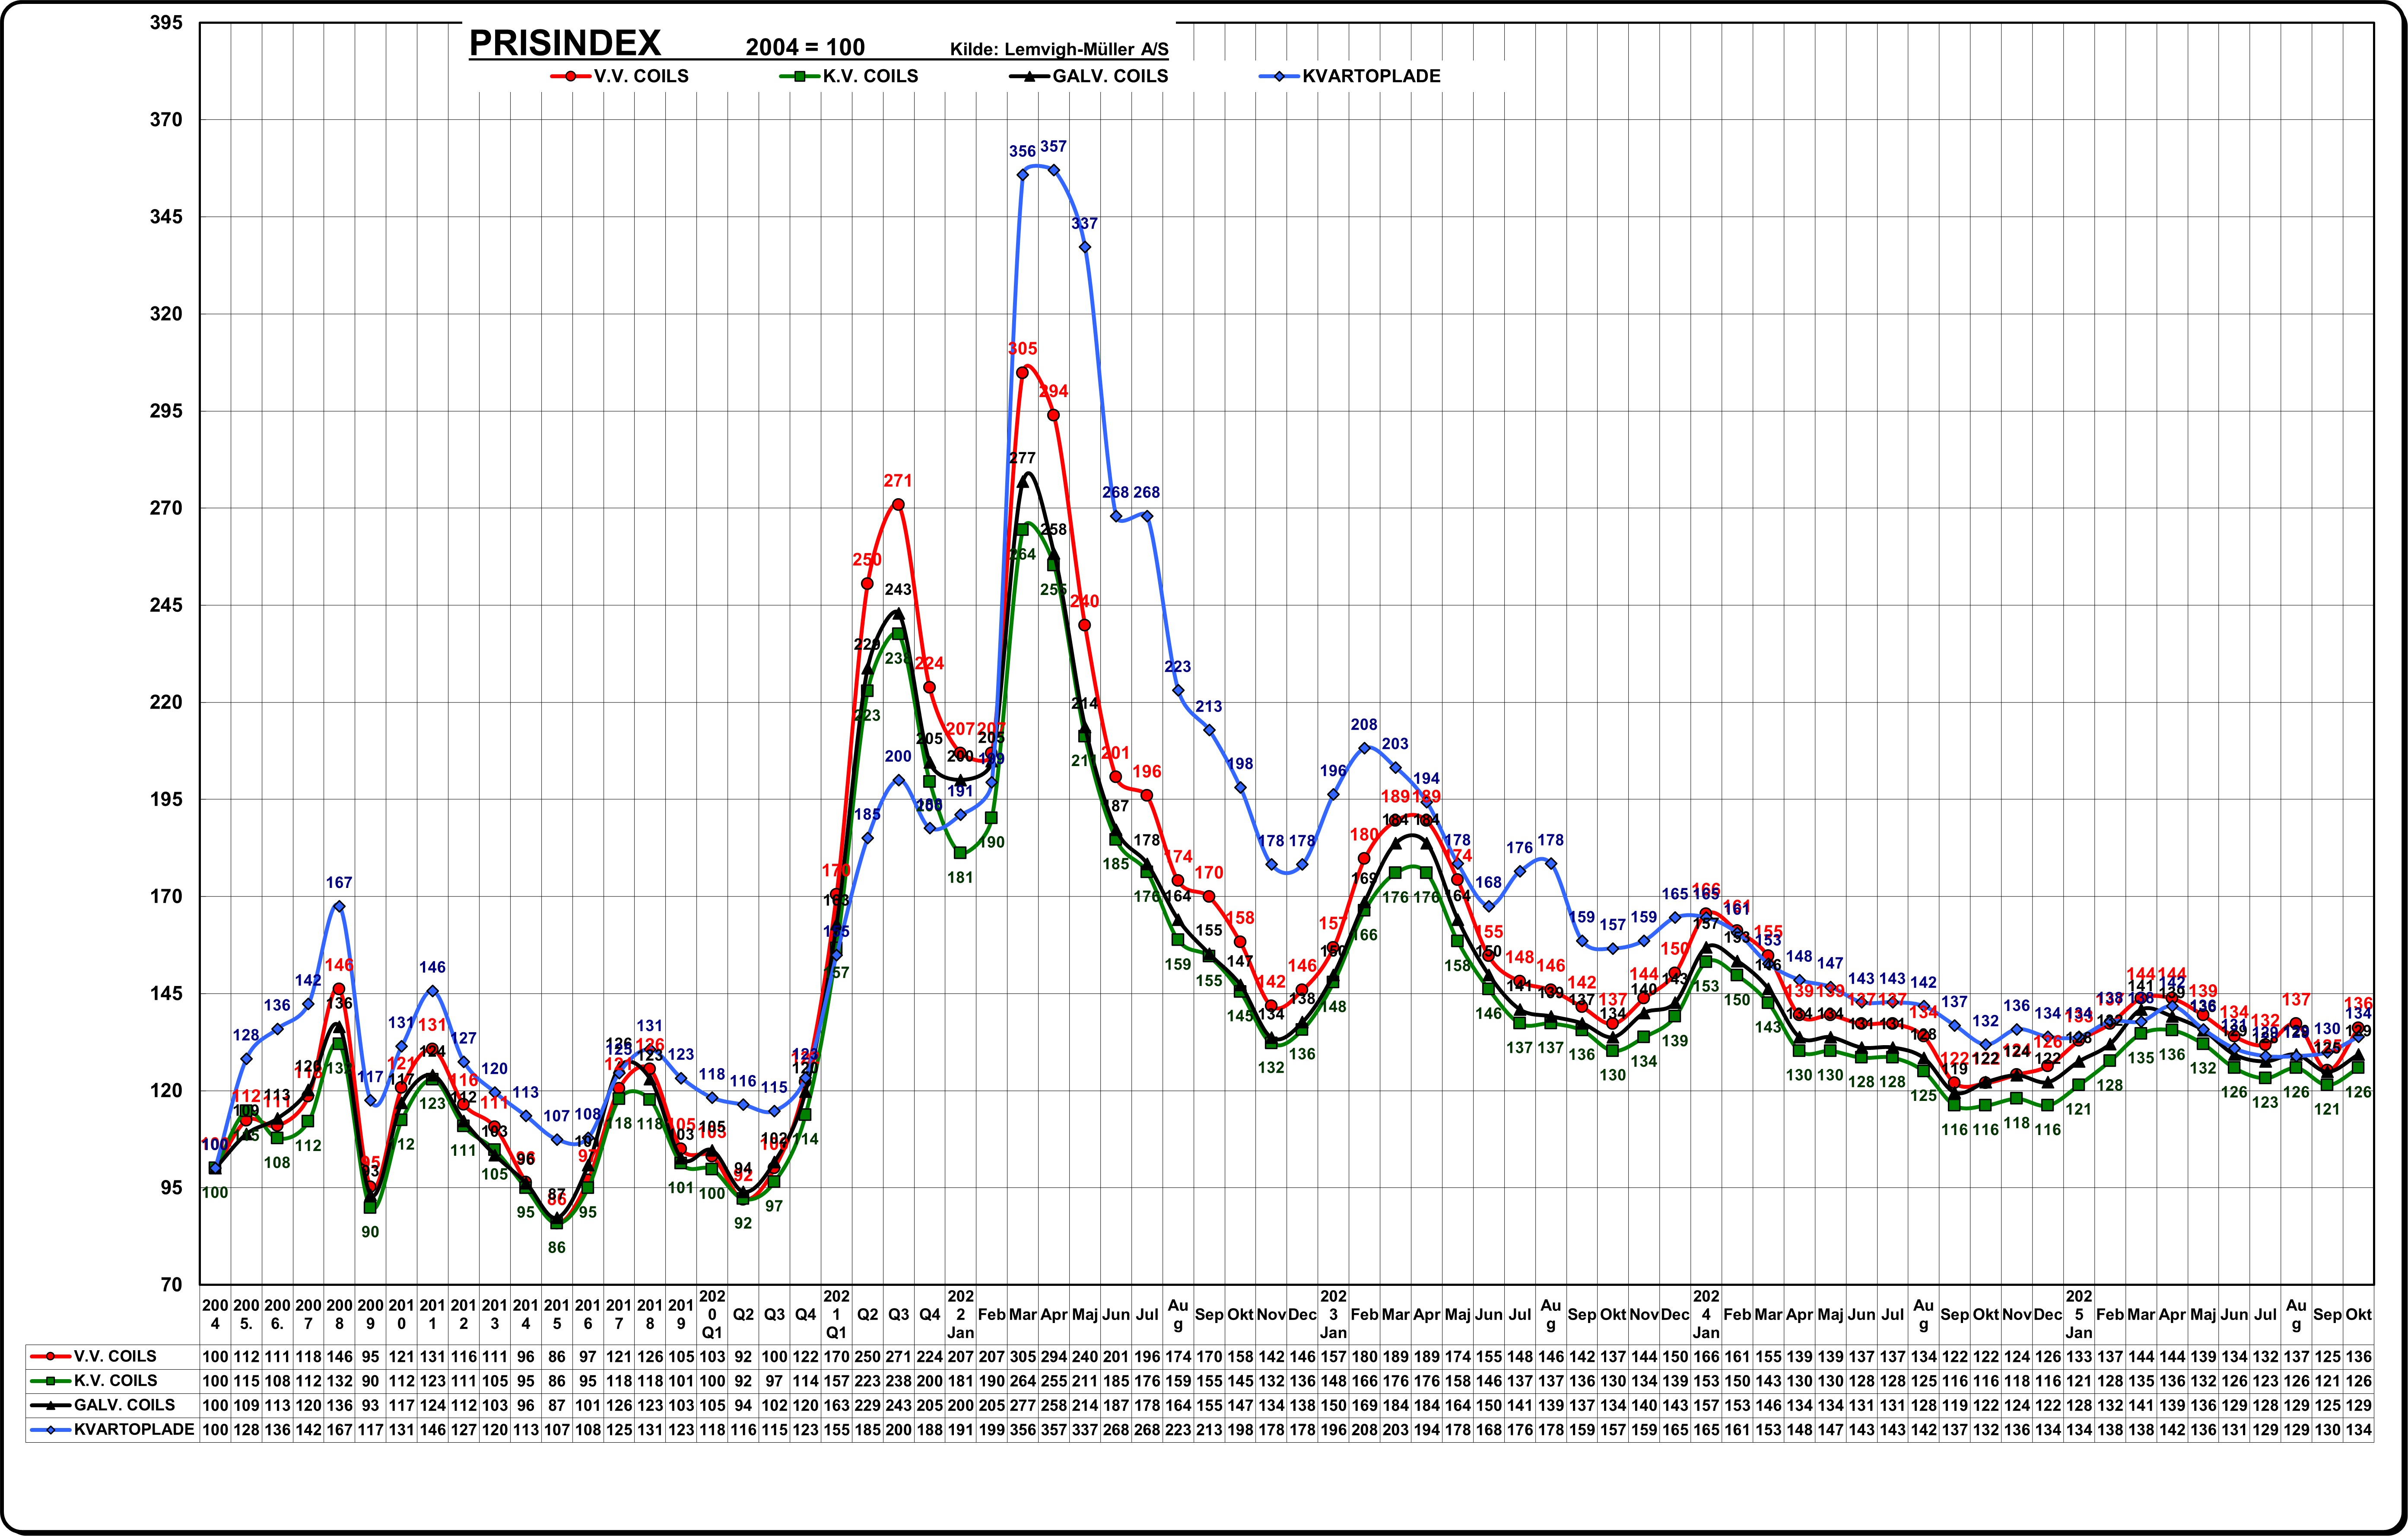The height and width of the screenshot is (1536, 2408).
Task: Click the black 277 data label on chart
Action: (x=1022, y=458)
